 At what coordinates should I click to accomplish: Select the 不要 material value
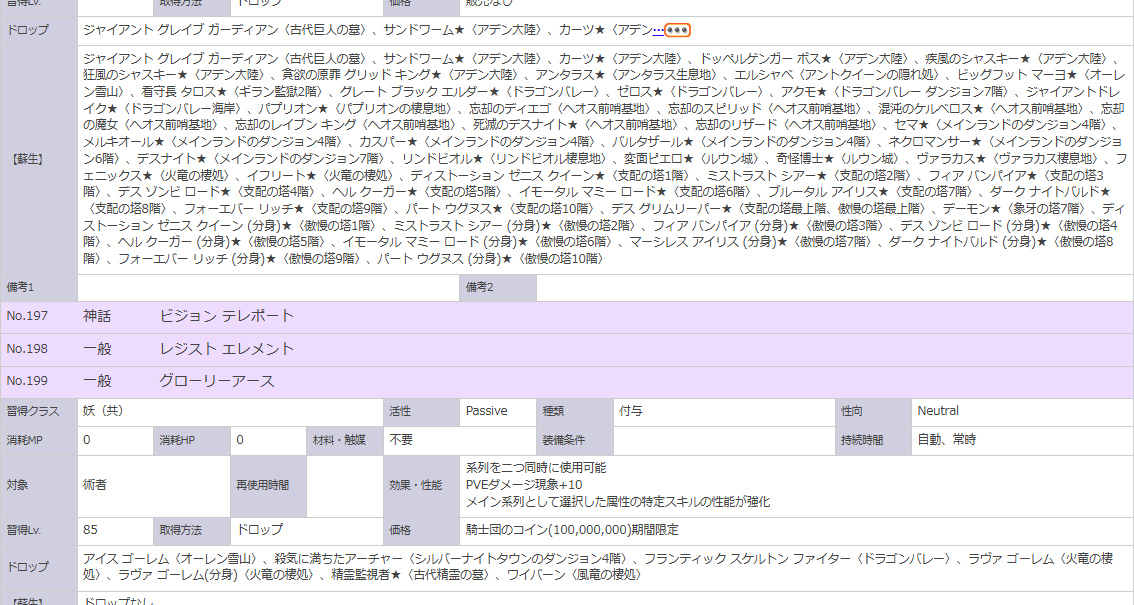[x=401, y=439]
